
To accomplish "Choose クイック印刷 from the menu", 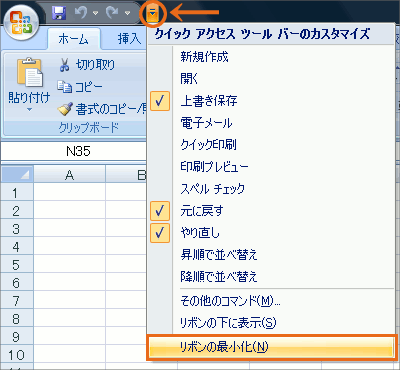I will pos(271,145).
